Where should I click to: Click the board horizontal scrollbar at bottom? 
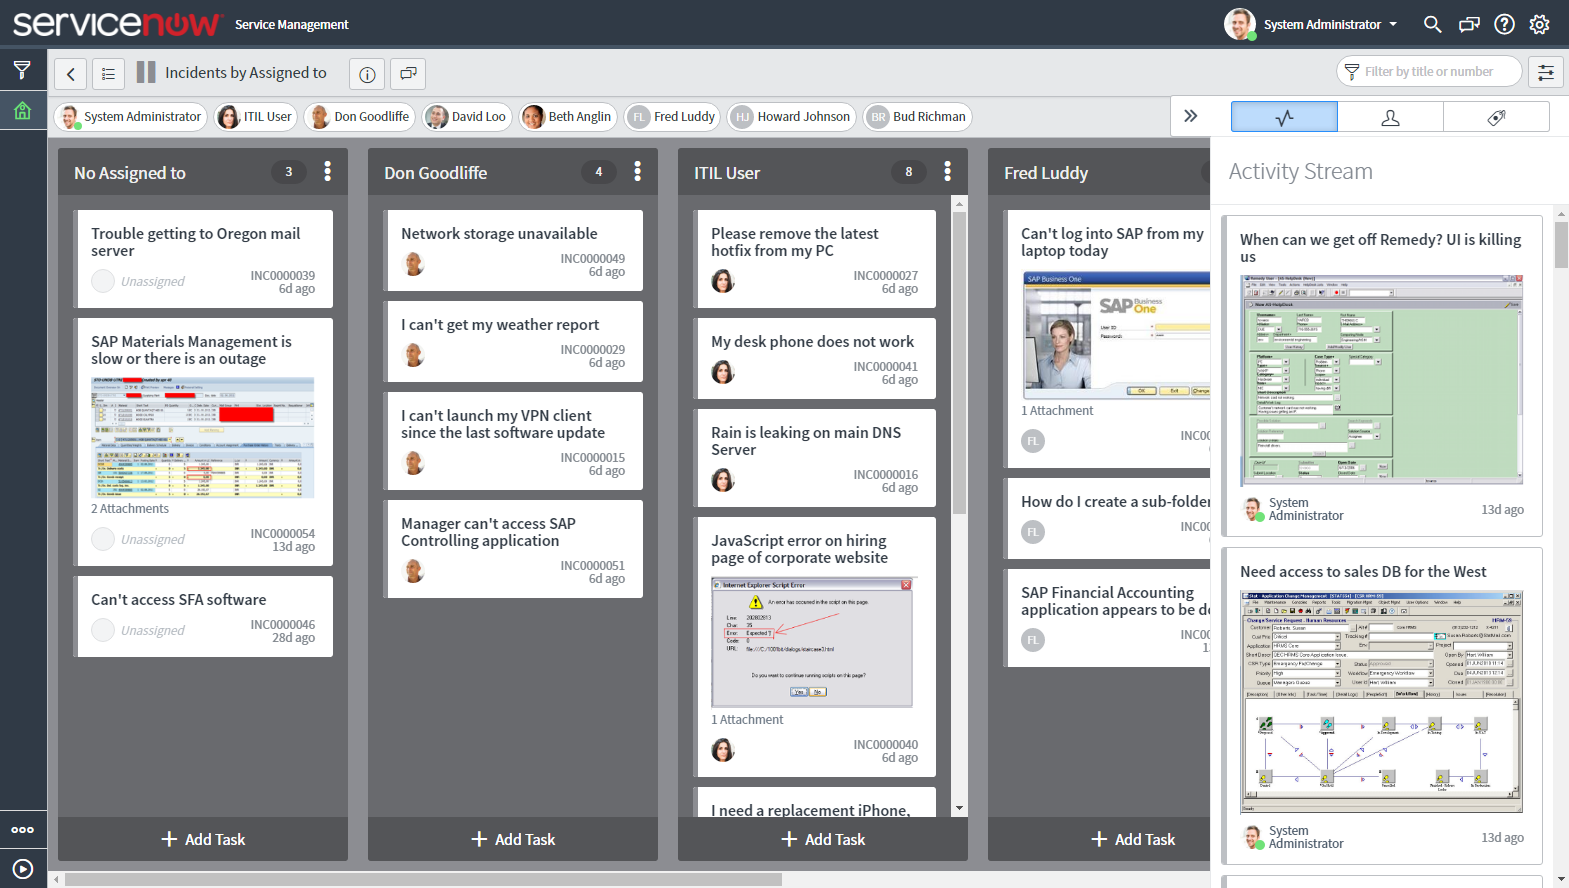click(423, 880)
